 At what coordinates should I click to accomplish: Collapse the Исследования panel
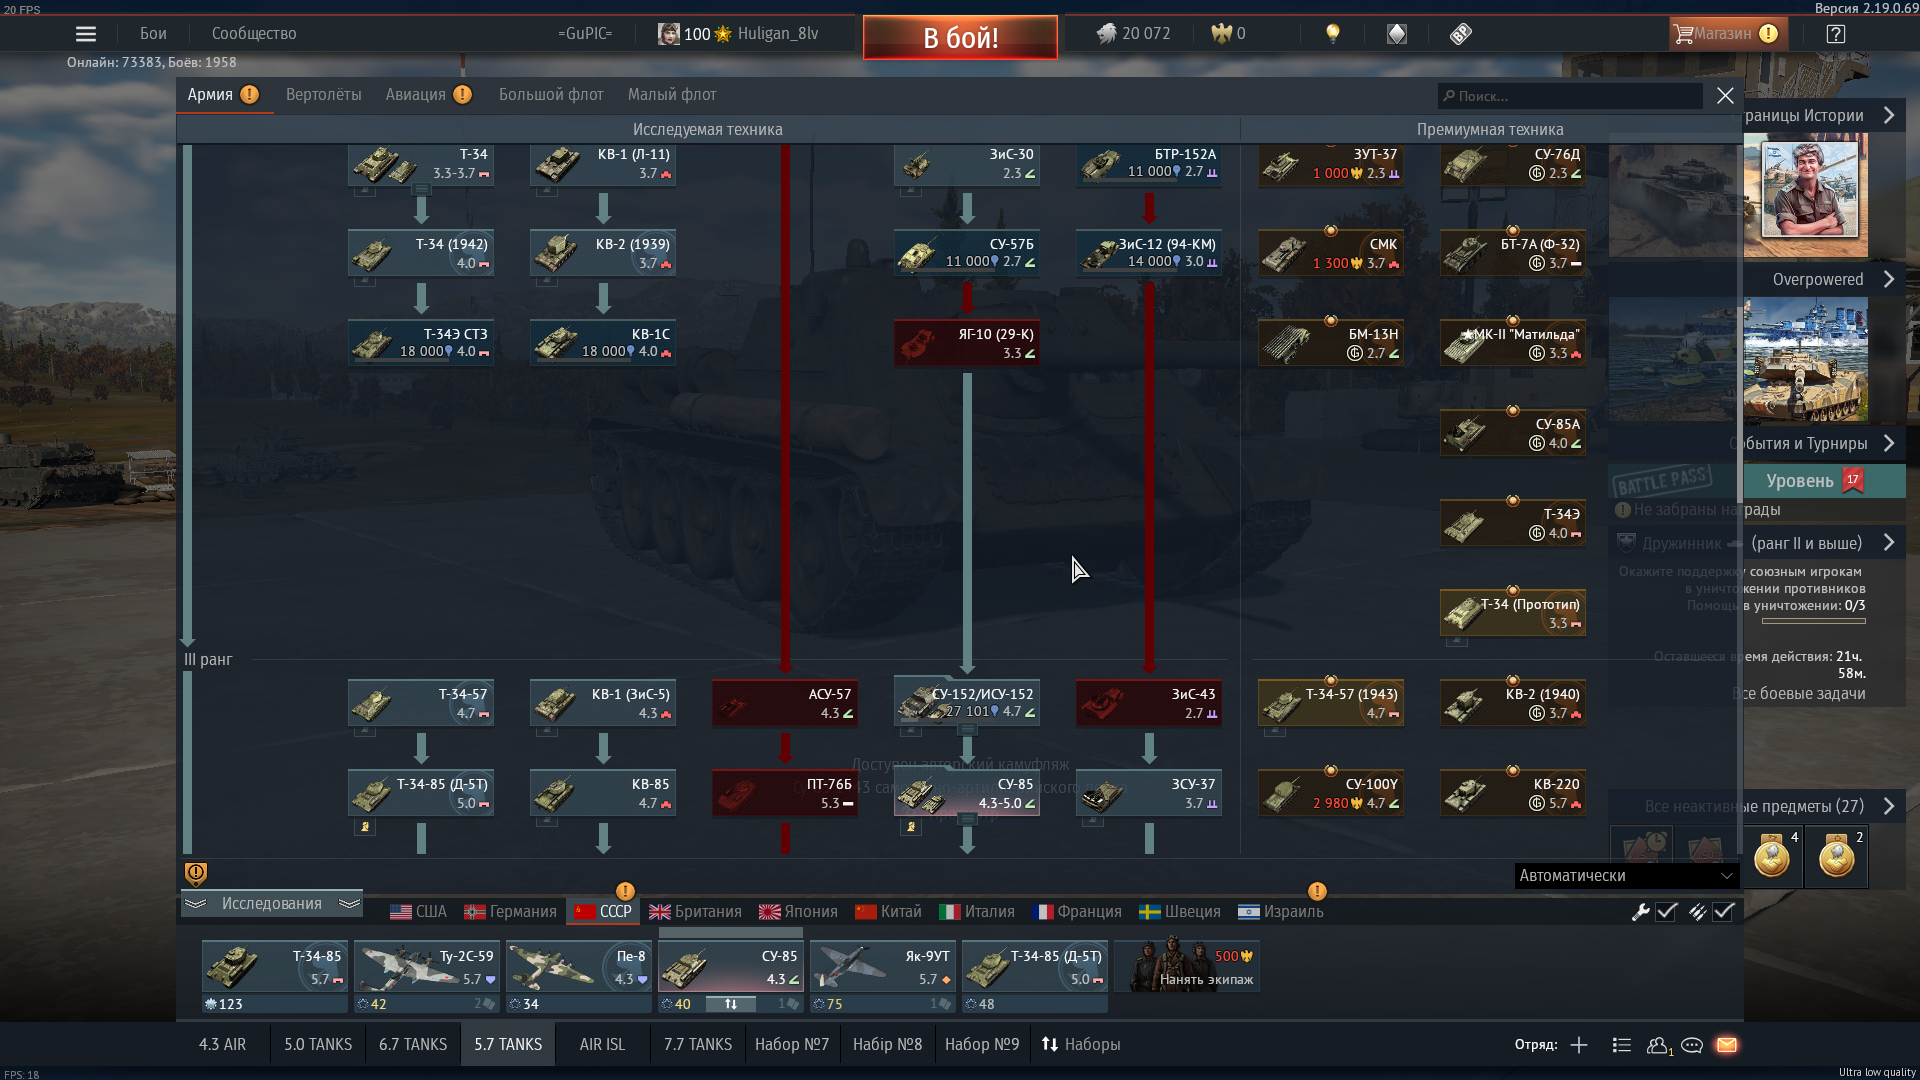coord(271,904)
